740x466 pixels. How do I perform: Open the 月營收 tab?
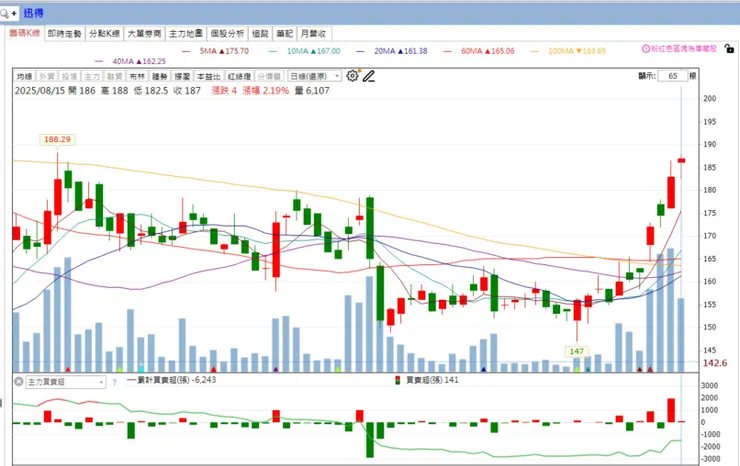tap(313, 34)
